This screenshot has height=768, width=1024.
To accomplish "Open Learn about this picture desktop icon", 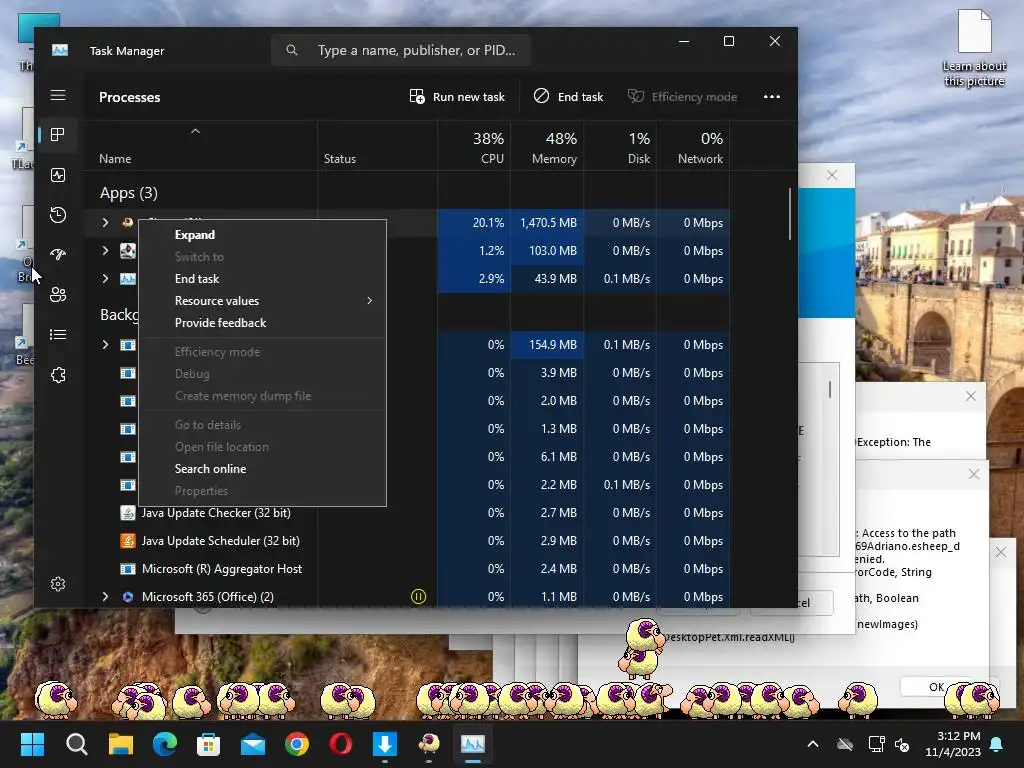I will click(x=974, y=49).
